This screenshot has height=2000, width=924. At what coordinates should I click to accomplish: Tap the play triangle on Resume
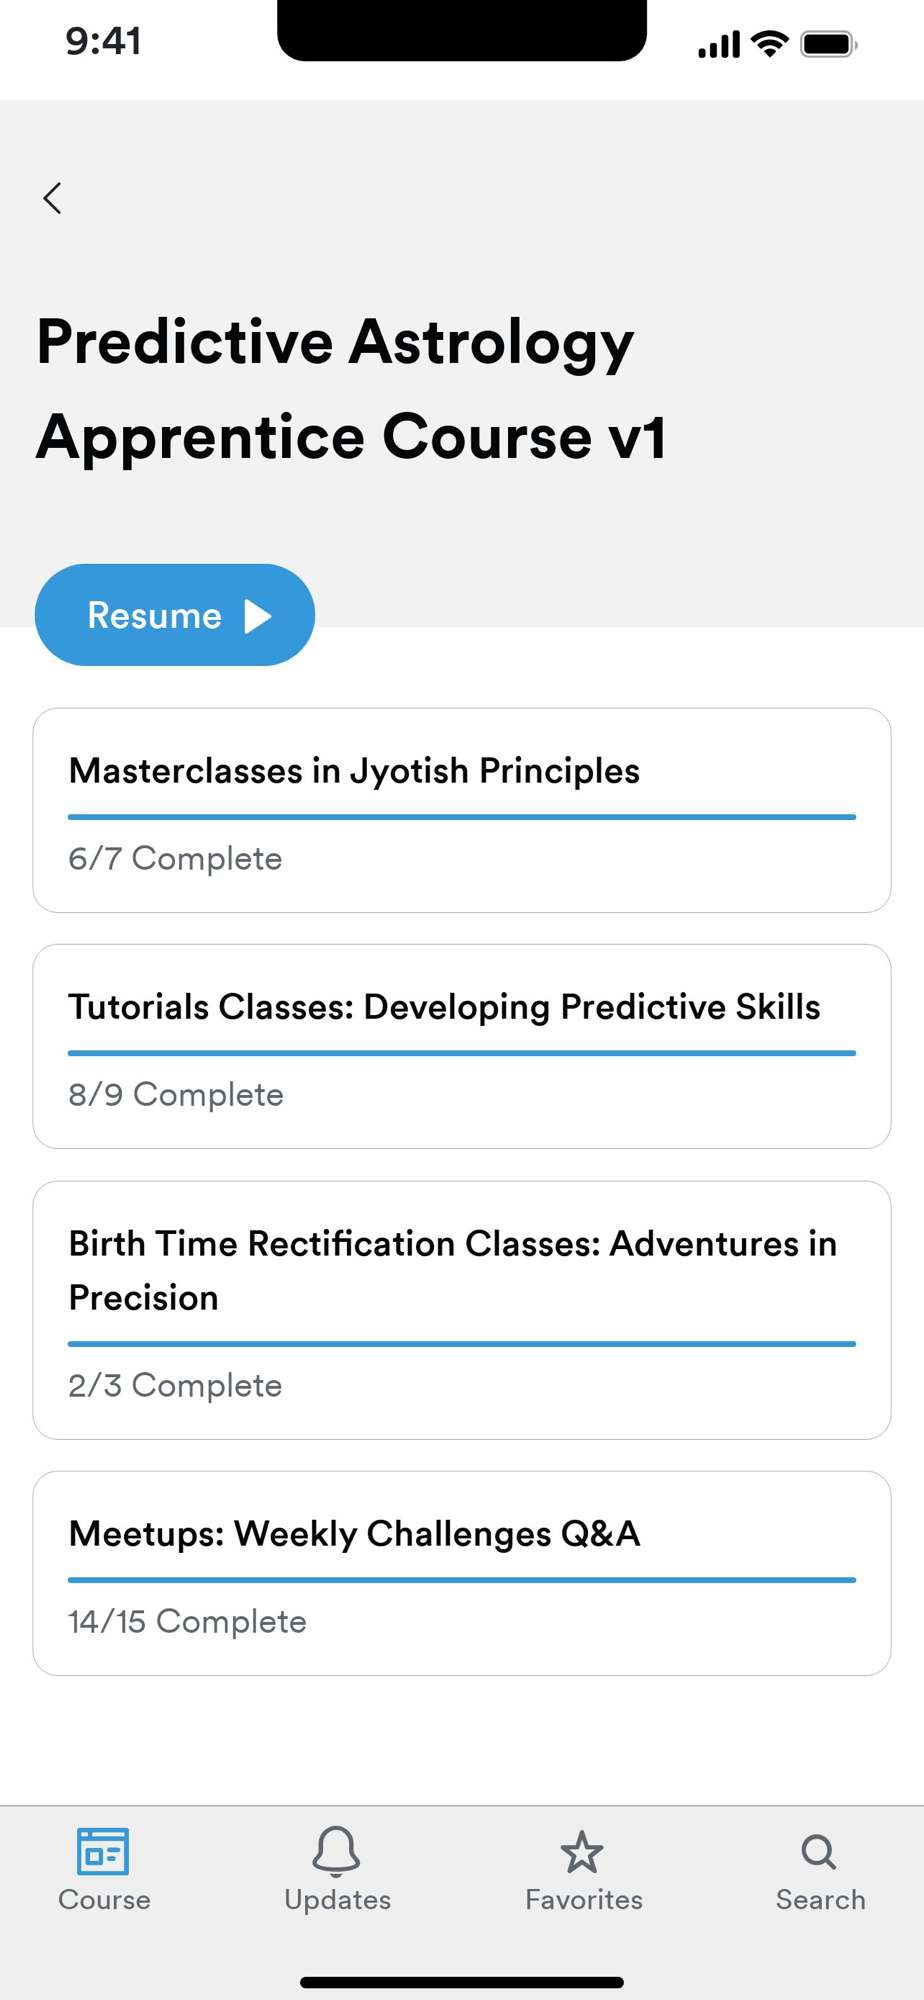point(259,616)
